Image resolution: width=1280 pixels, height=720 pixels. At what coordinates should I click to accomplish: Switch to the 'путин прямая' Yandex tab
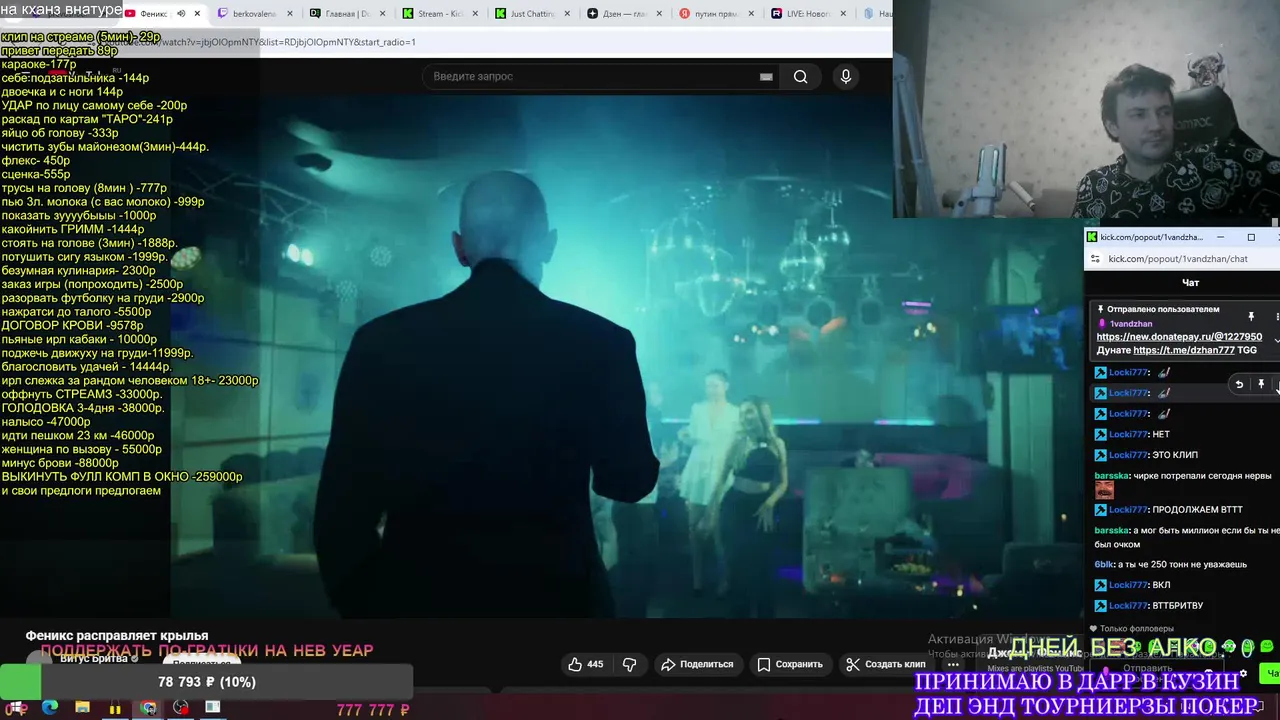point(715,14)
